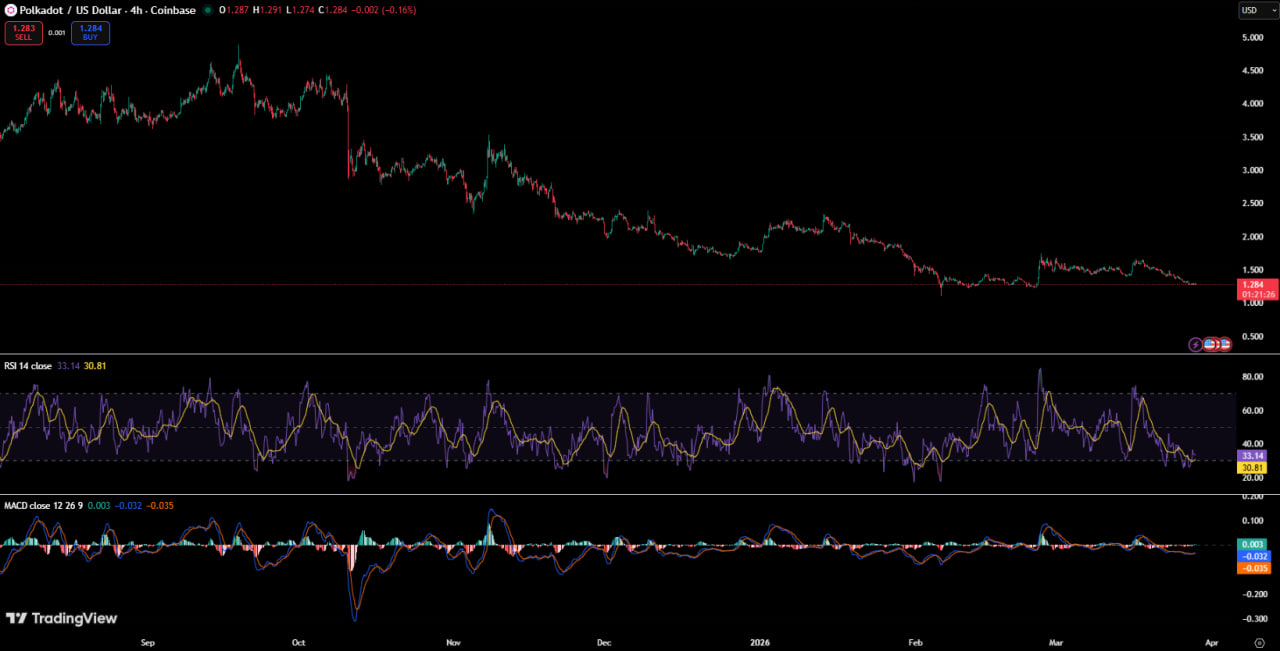
Task: Click the TradingView logo
Action: (62, 618)
